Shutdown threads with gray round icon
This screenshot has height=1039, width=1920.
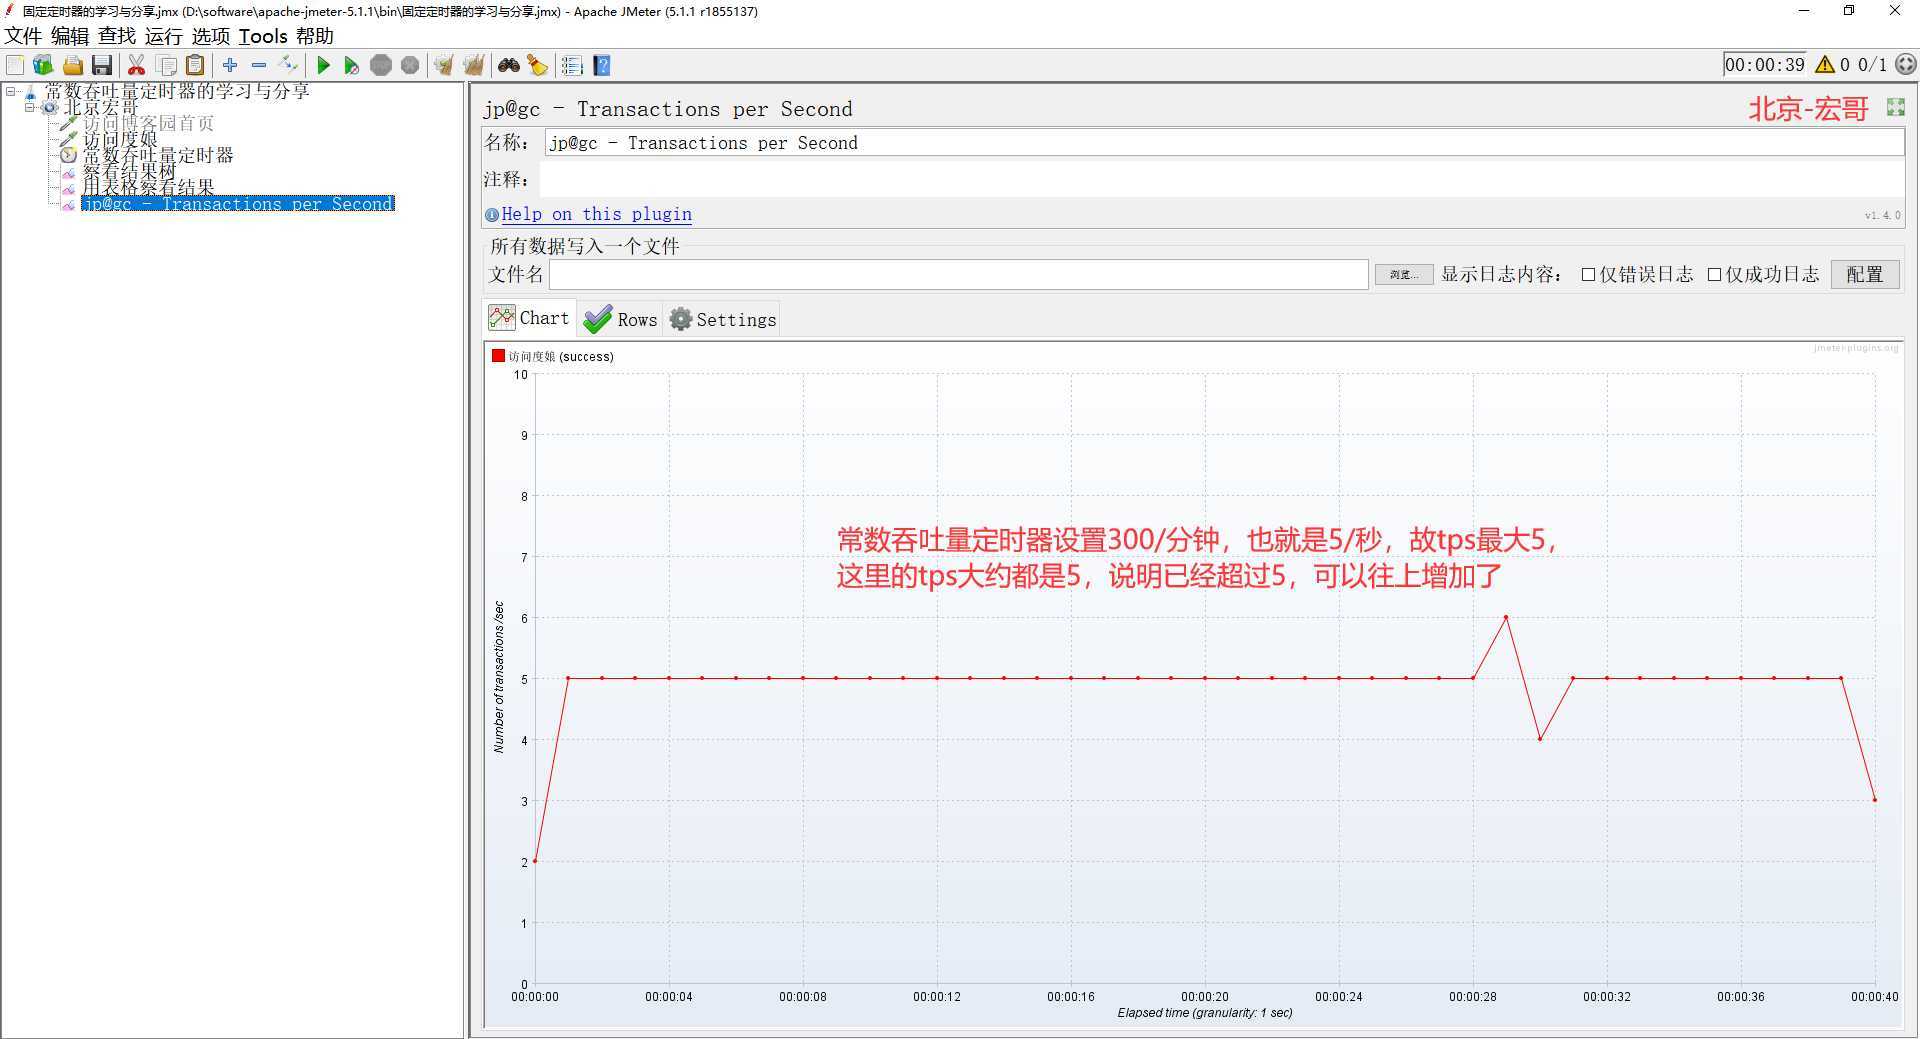click(x=410, y=66)
